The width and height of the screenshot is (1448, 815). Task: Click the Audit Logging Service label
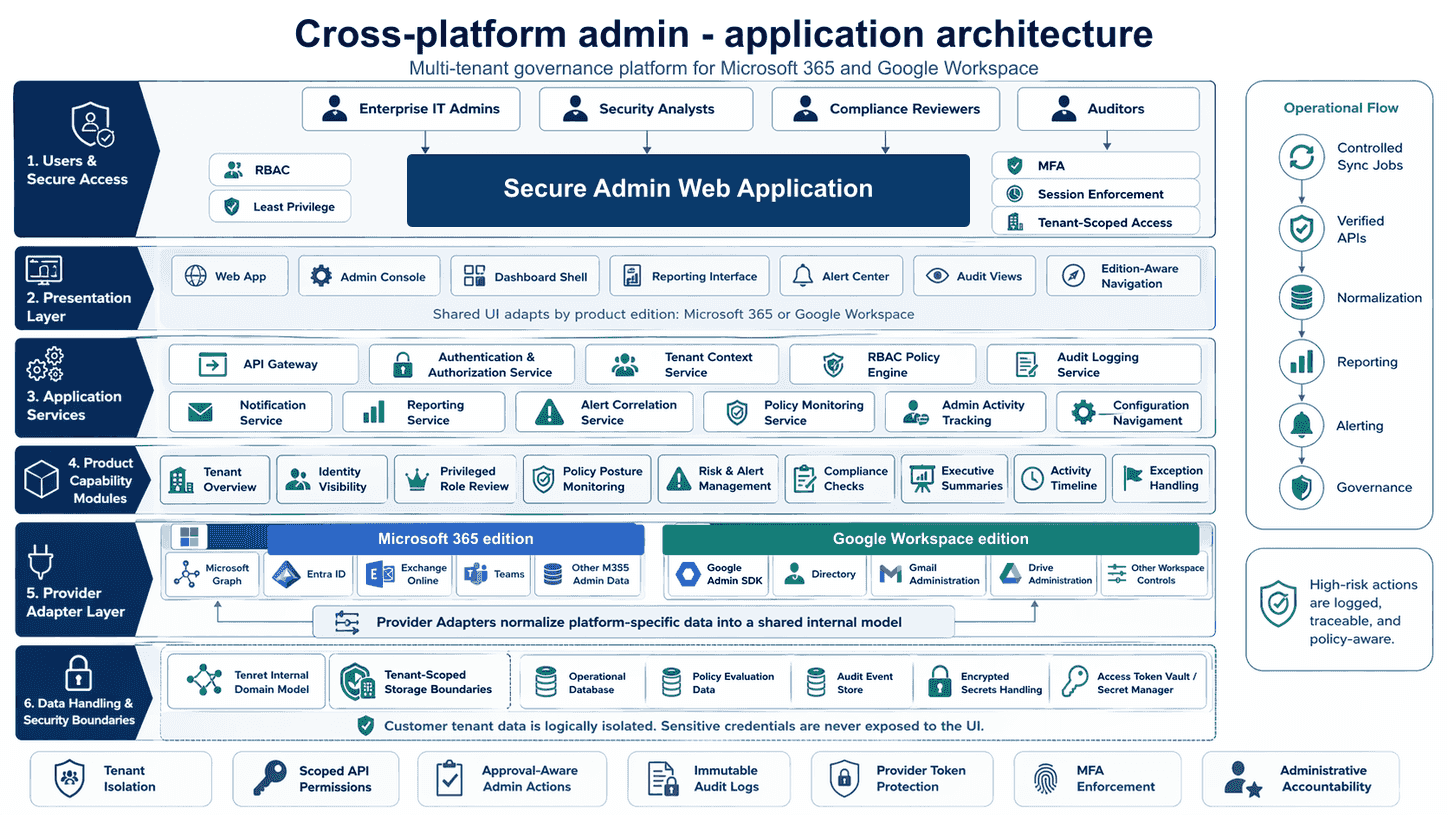(1097, 364)
